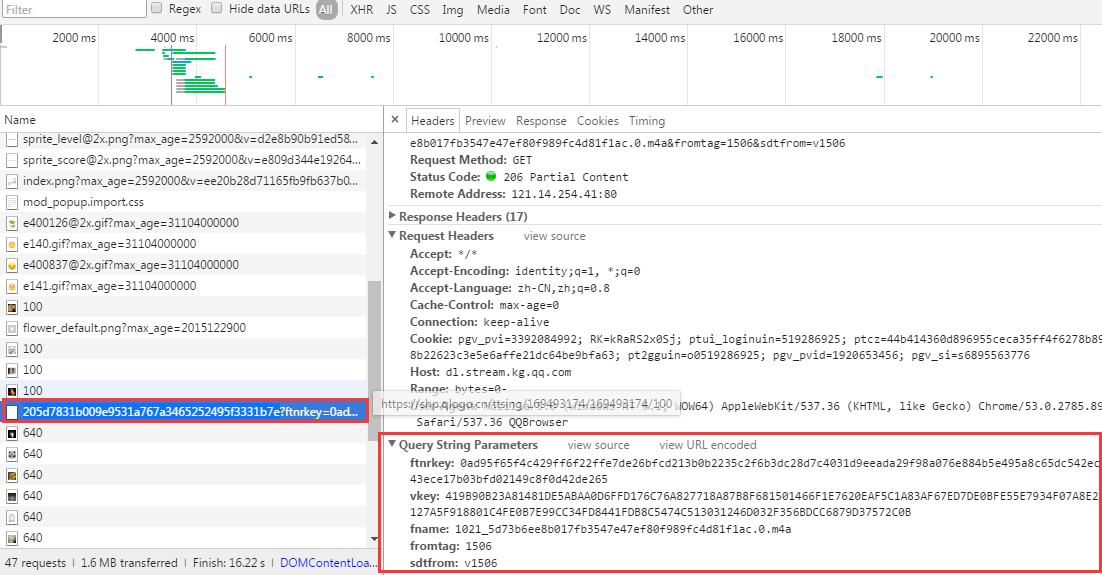The height and width of the screenshot is (575, 1102).
Task: Filter requests by CSS
Action: point(420,10)
